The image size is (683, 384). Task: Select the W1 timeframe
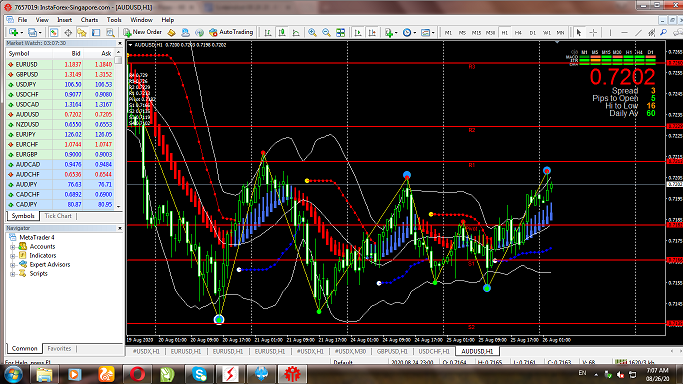point(546,33)
